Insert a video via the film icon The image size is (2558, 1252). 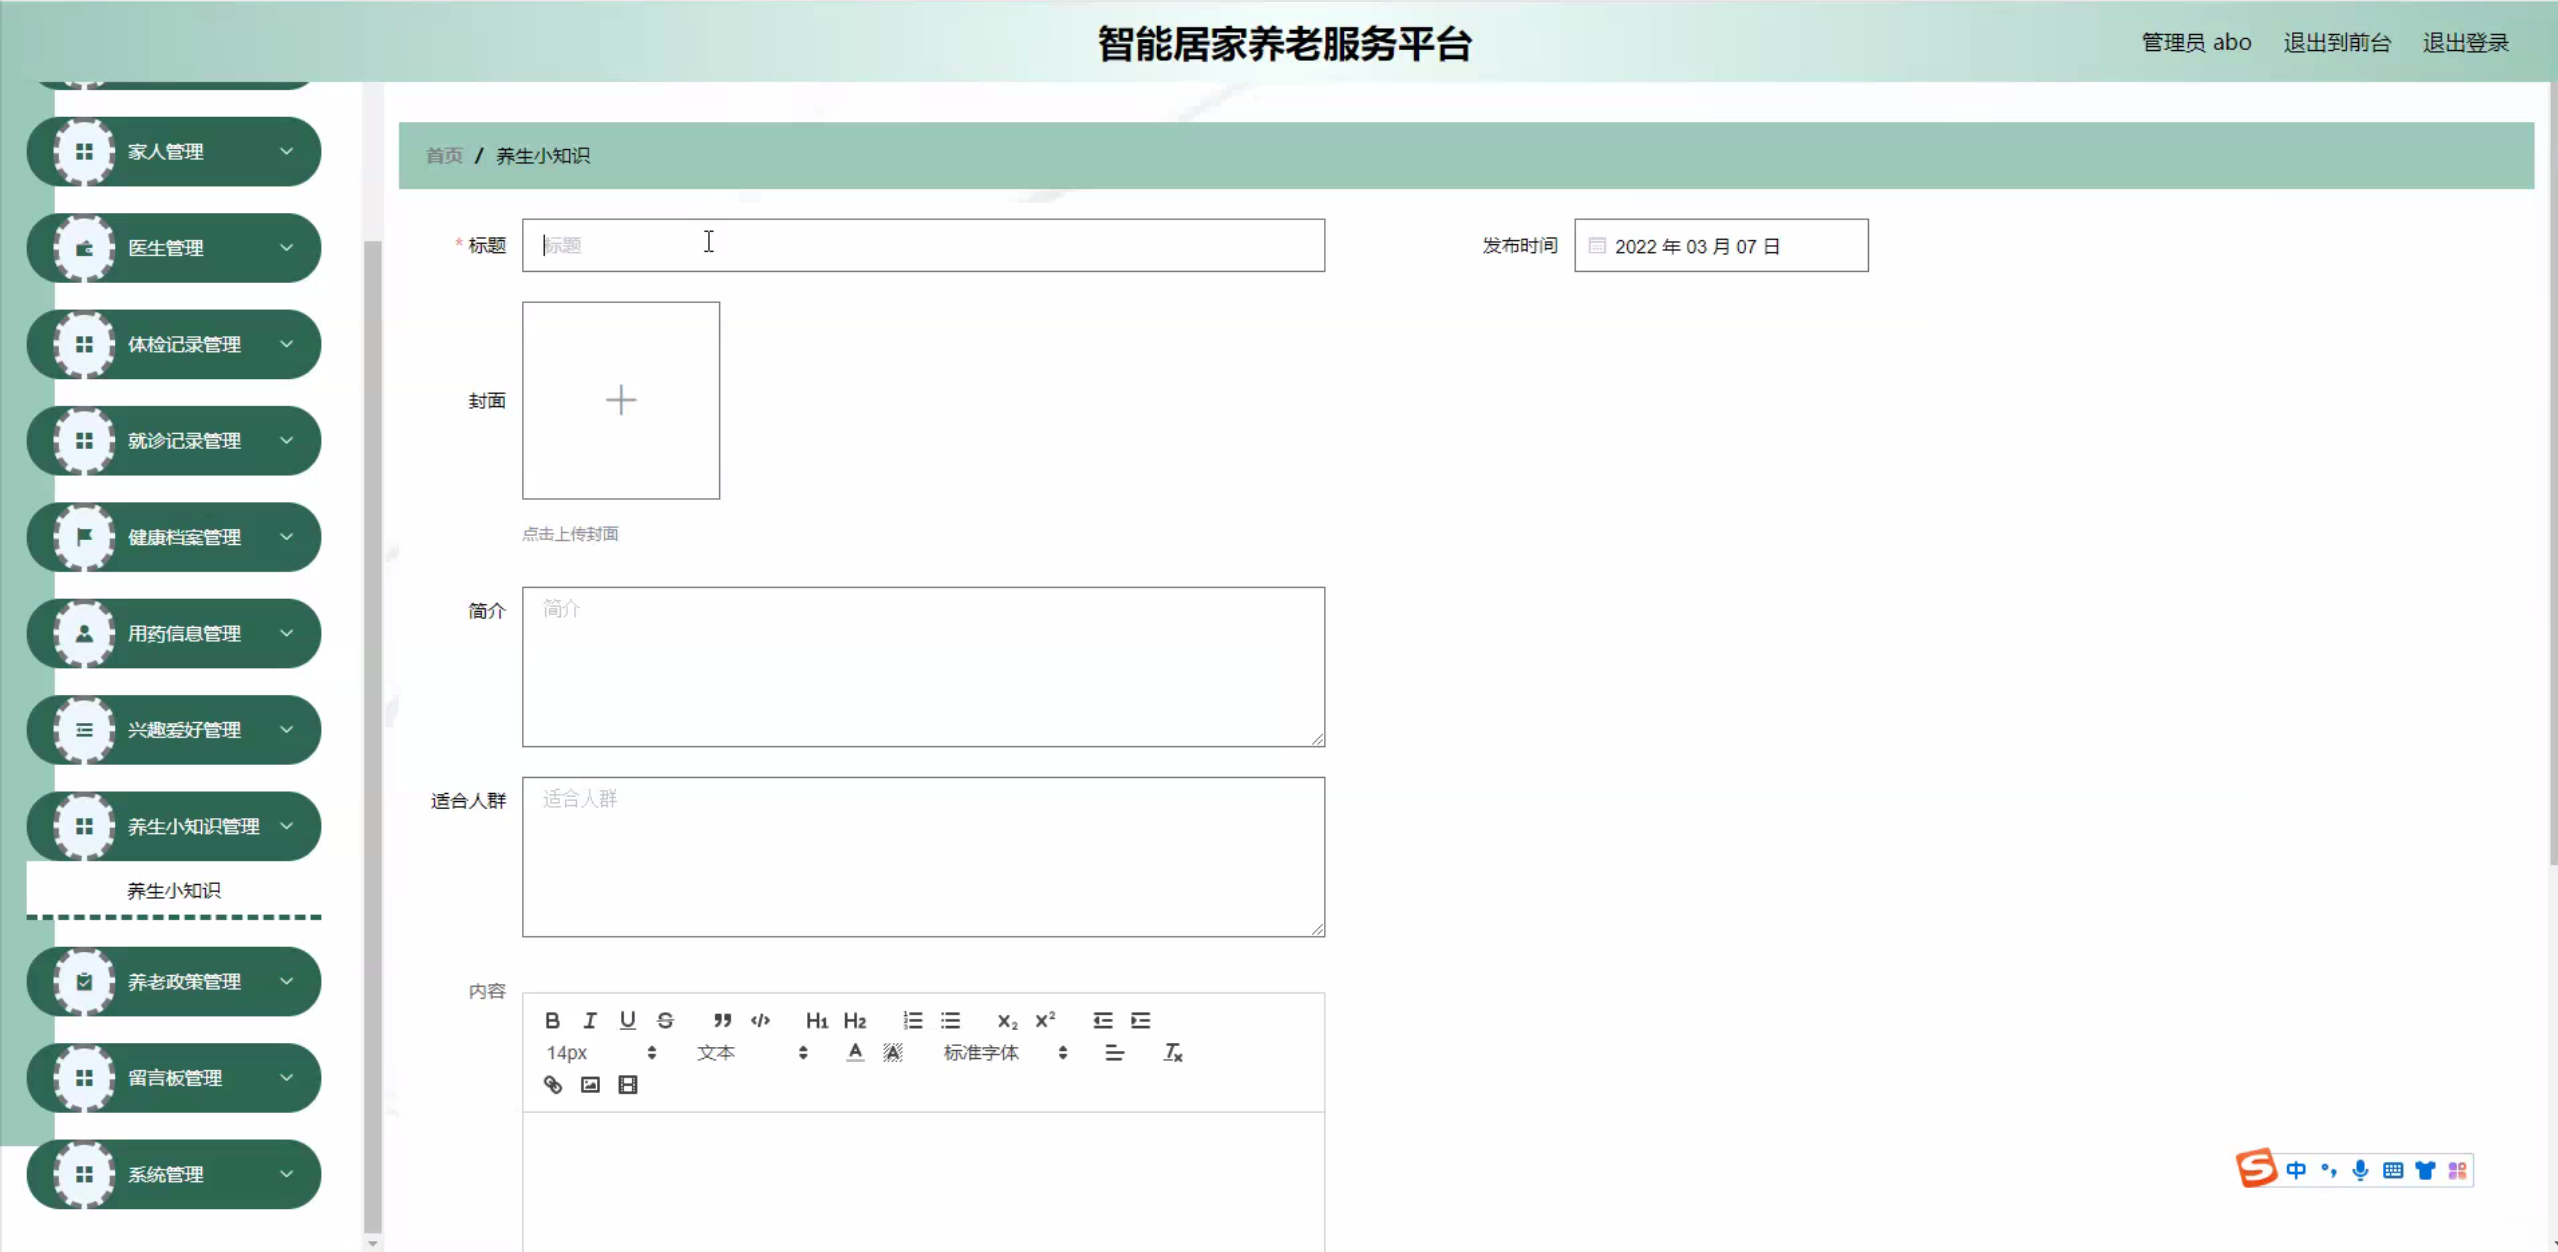628,1085
